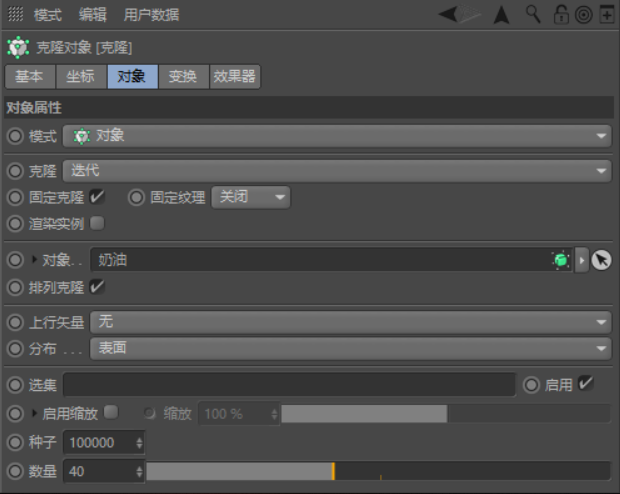Expand the 分布 dropdown showing 表面

point(350,349)
